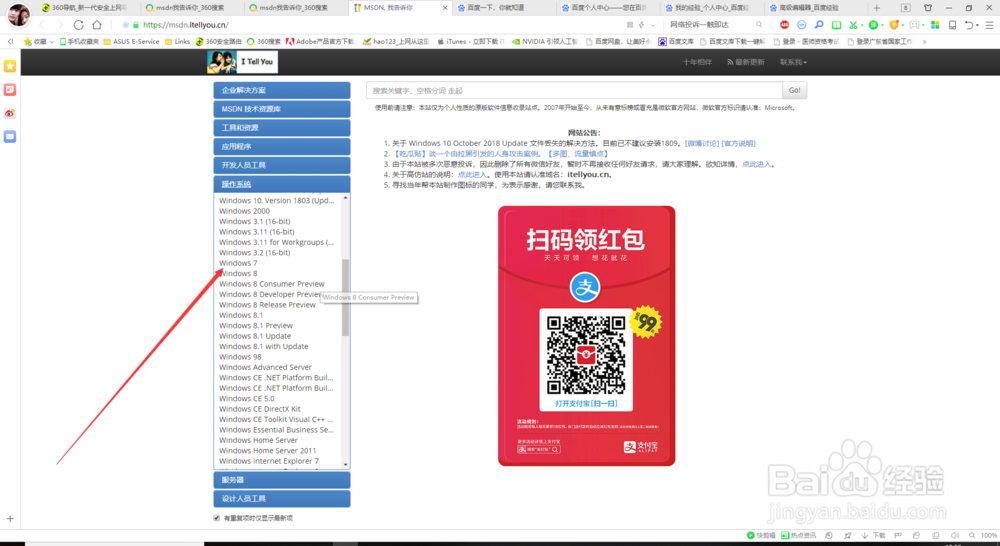This screenshot has height=546, width=1000.
Task: Open the 多图、流量慎点 link
Action: point(578,154)
